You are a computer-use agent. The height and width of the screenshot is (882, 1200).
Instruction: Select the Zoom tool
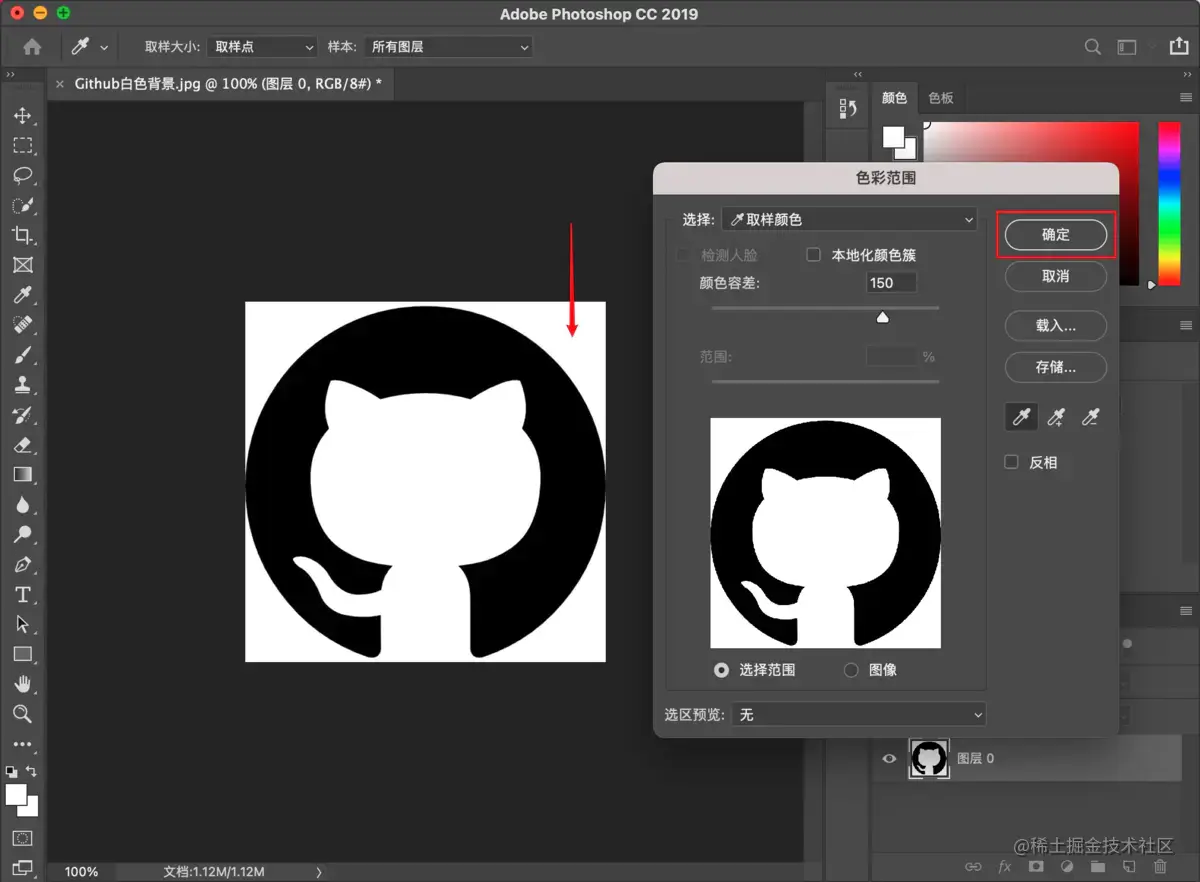tap(22, 714)
